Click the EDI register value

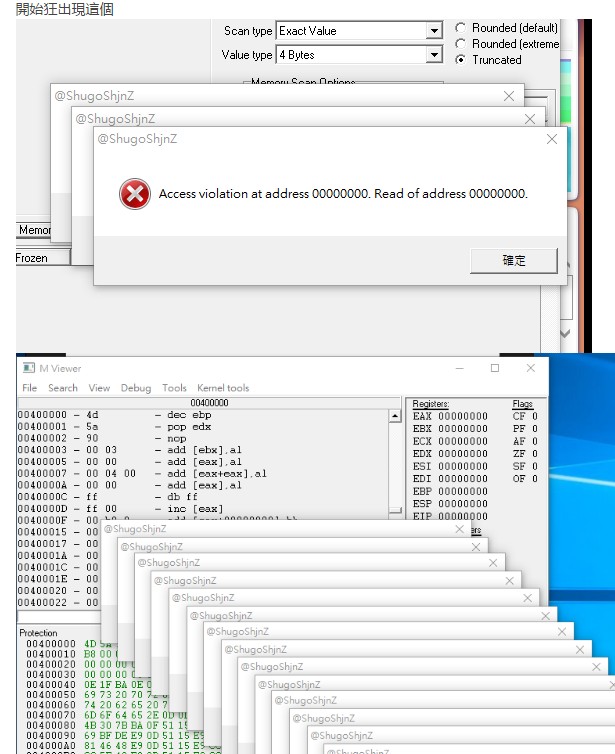pyautogui.click(x=463, y=478)
